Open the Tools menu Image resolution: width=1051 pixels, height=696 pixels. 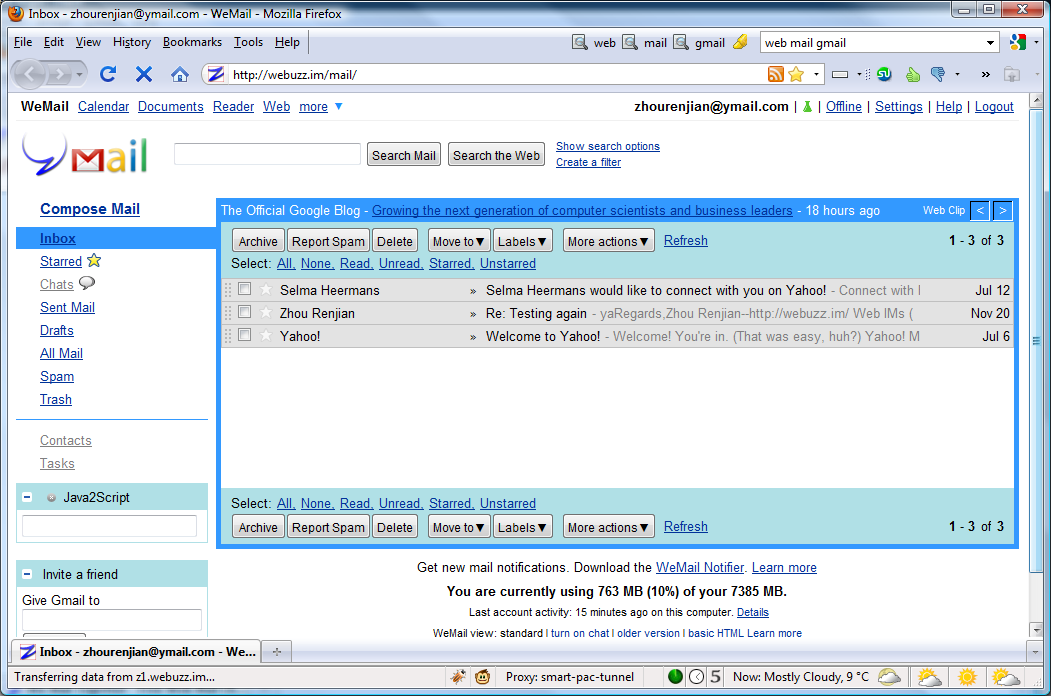tap(248, 42)
